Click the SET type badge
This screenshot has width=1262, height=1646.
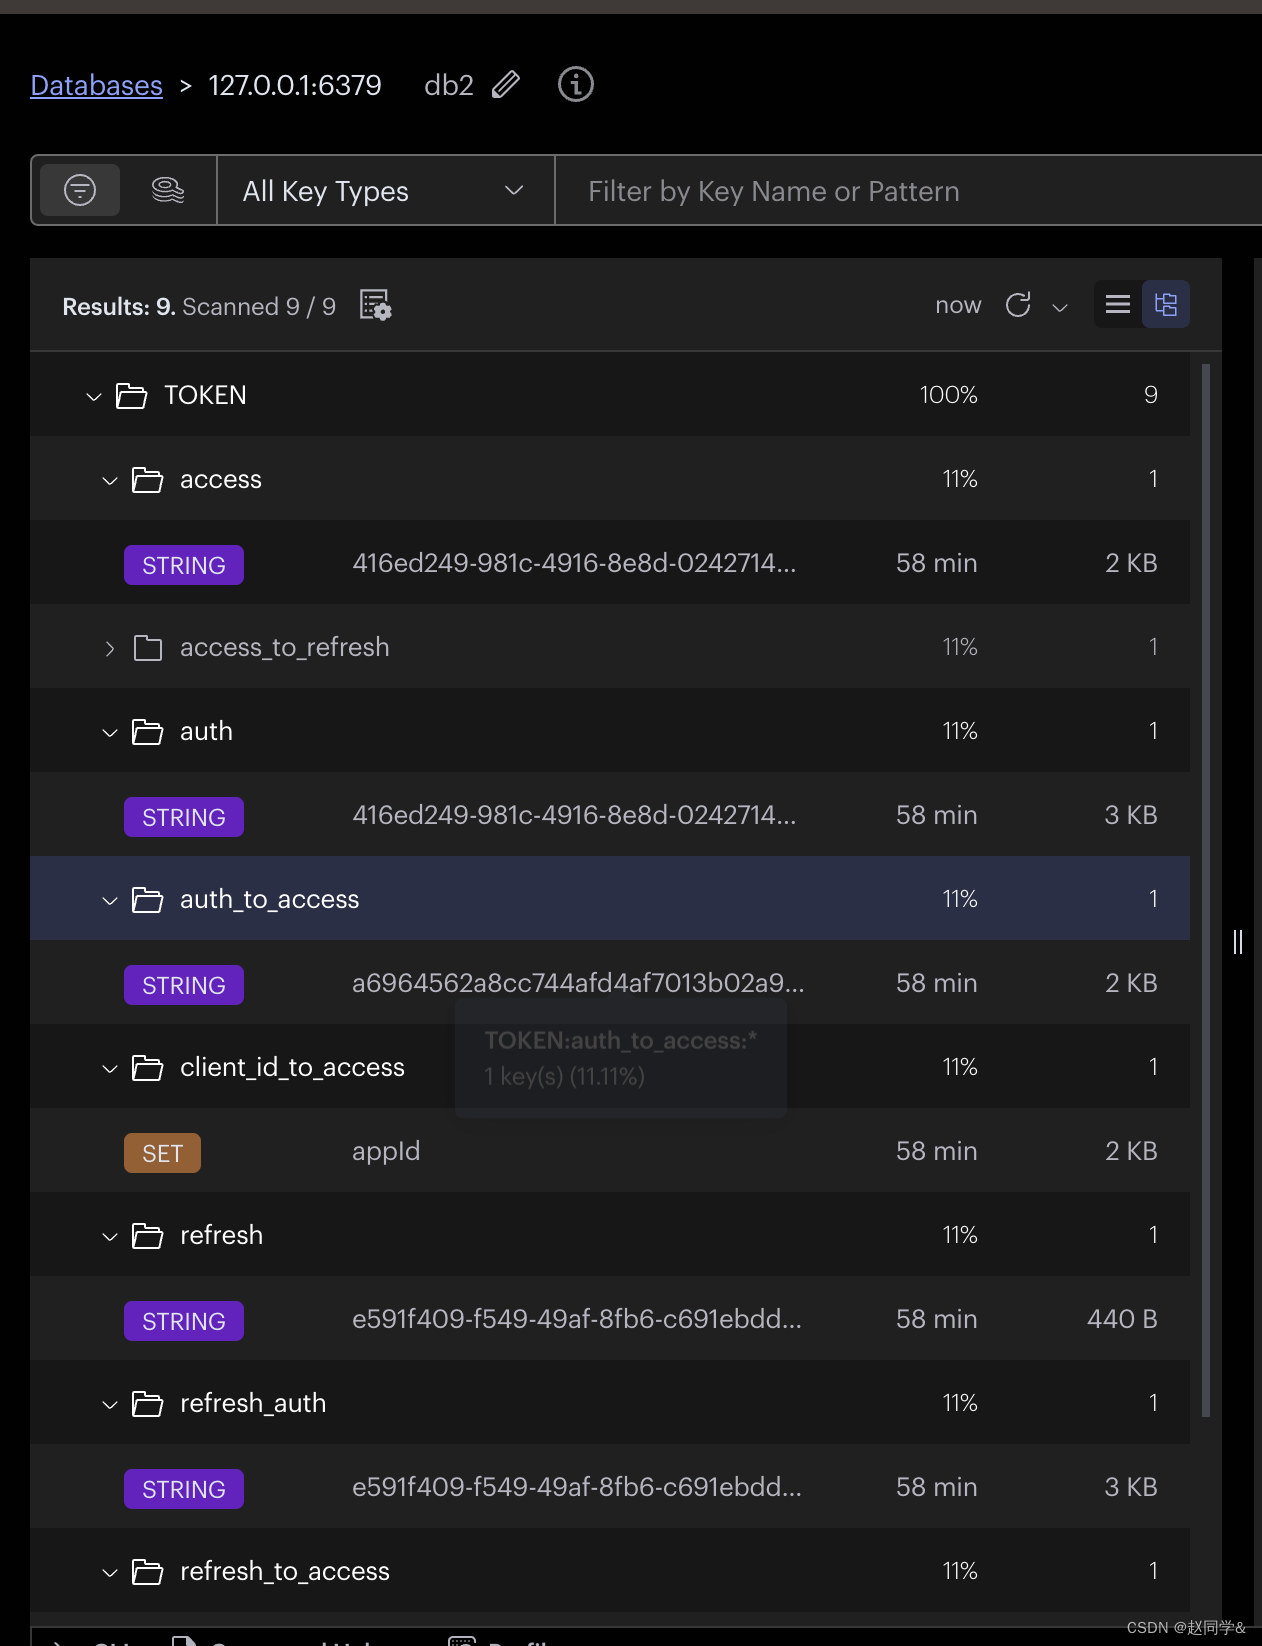(x=162, y=1153)
